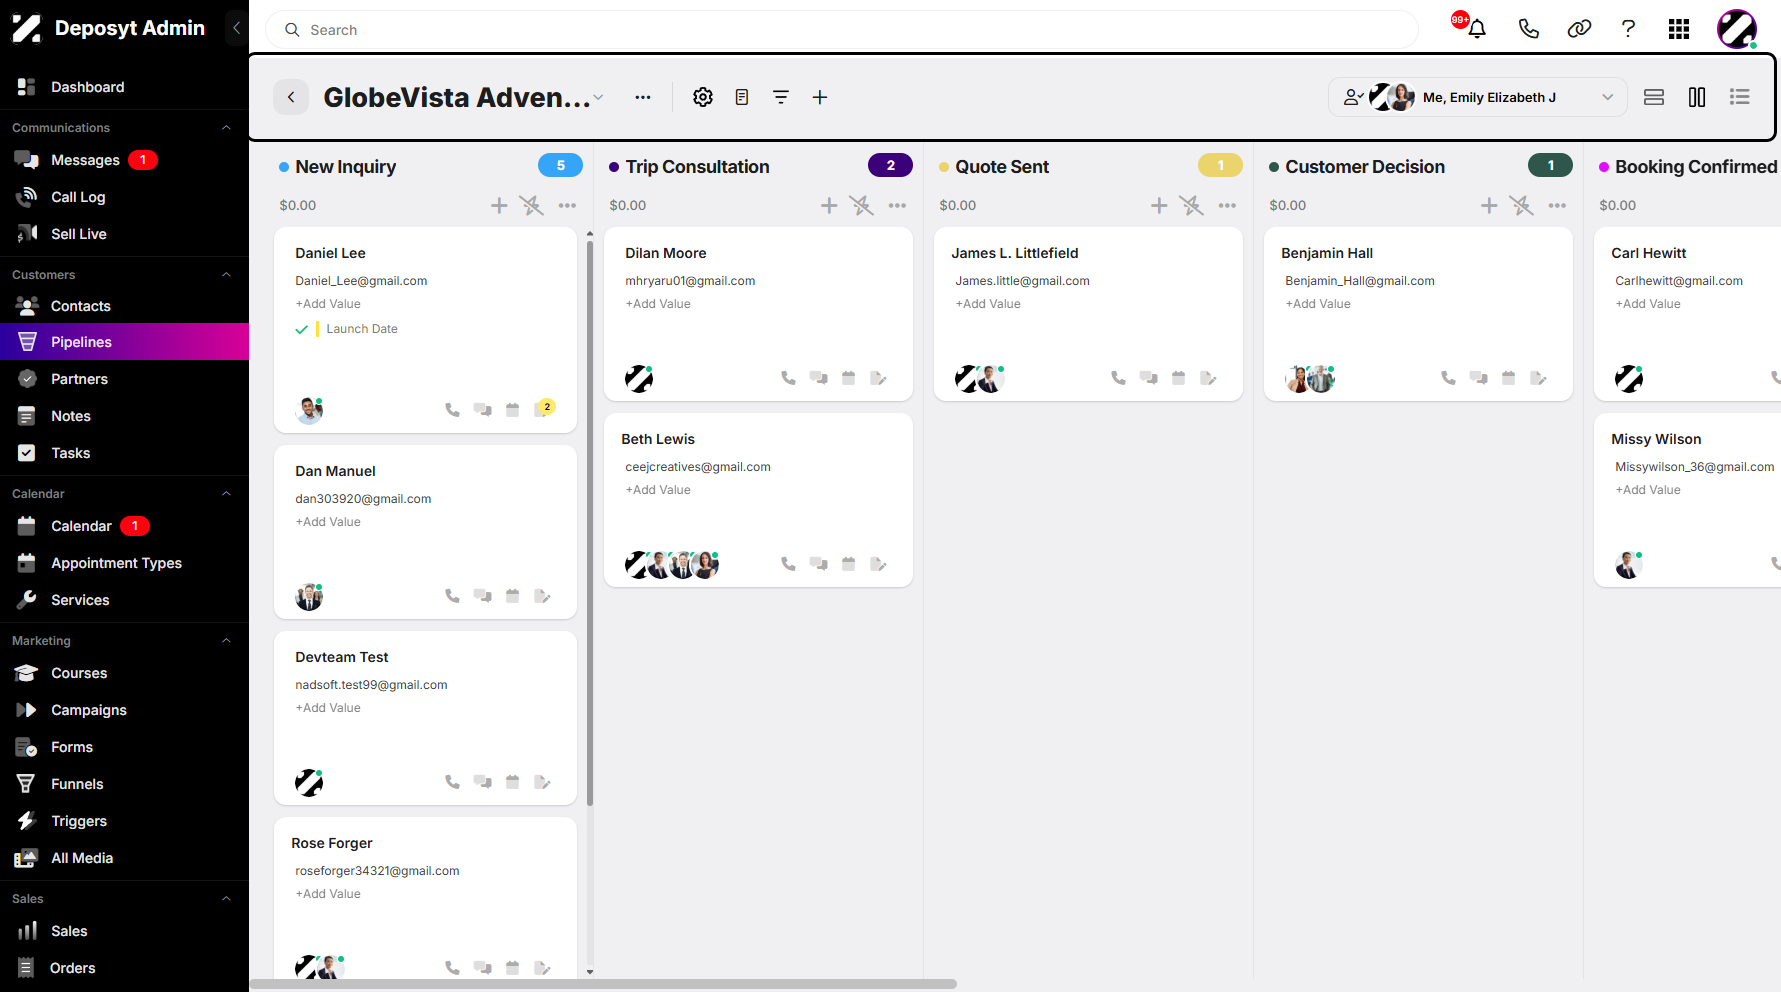
Task: Open note icon on Dan Manuel card
Action: pyautogui.click(x=542, y=596)
